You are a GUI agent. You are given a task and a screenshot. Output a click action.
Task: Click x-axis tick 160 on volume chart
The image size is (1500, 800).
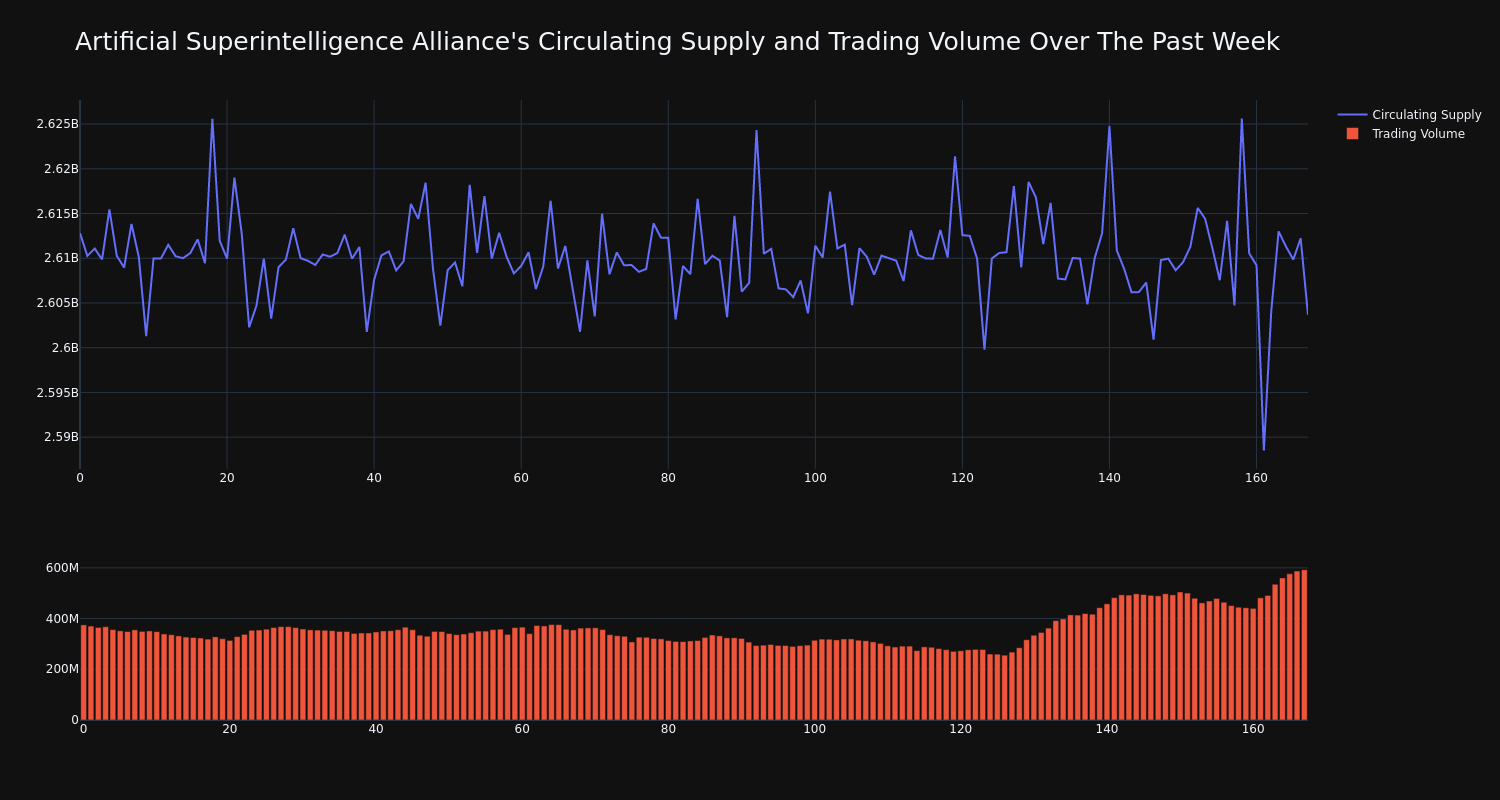click(x=1253, y=729)
